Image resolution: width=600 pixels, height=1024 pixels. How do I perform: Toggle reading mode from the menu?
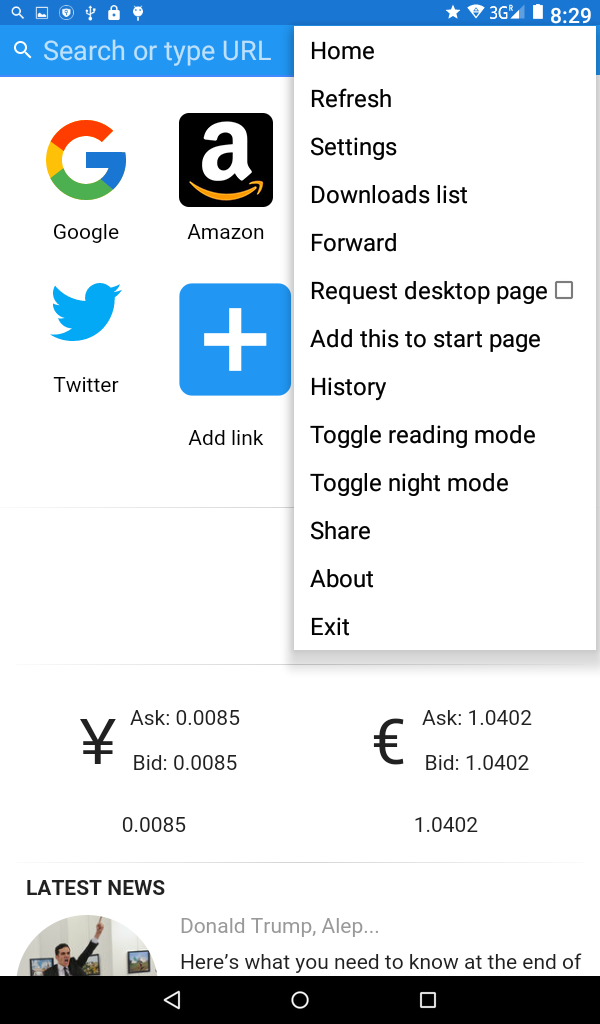[x=422, y=435]
